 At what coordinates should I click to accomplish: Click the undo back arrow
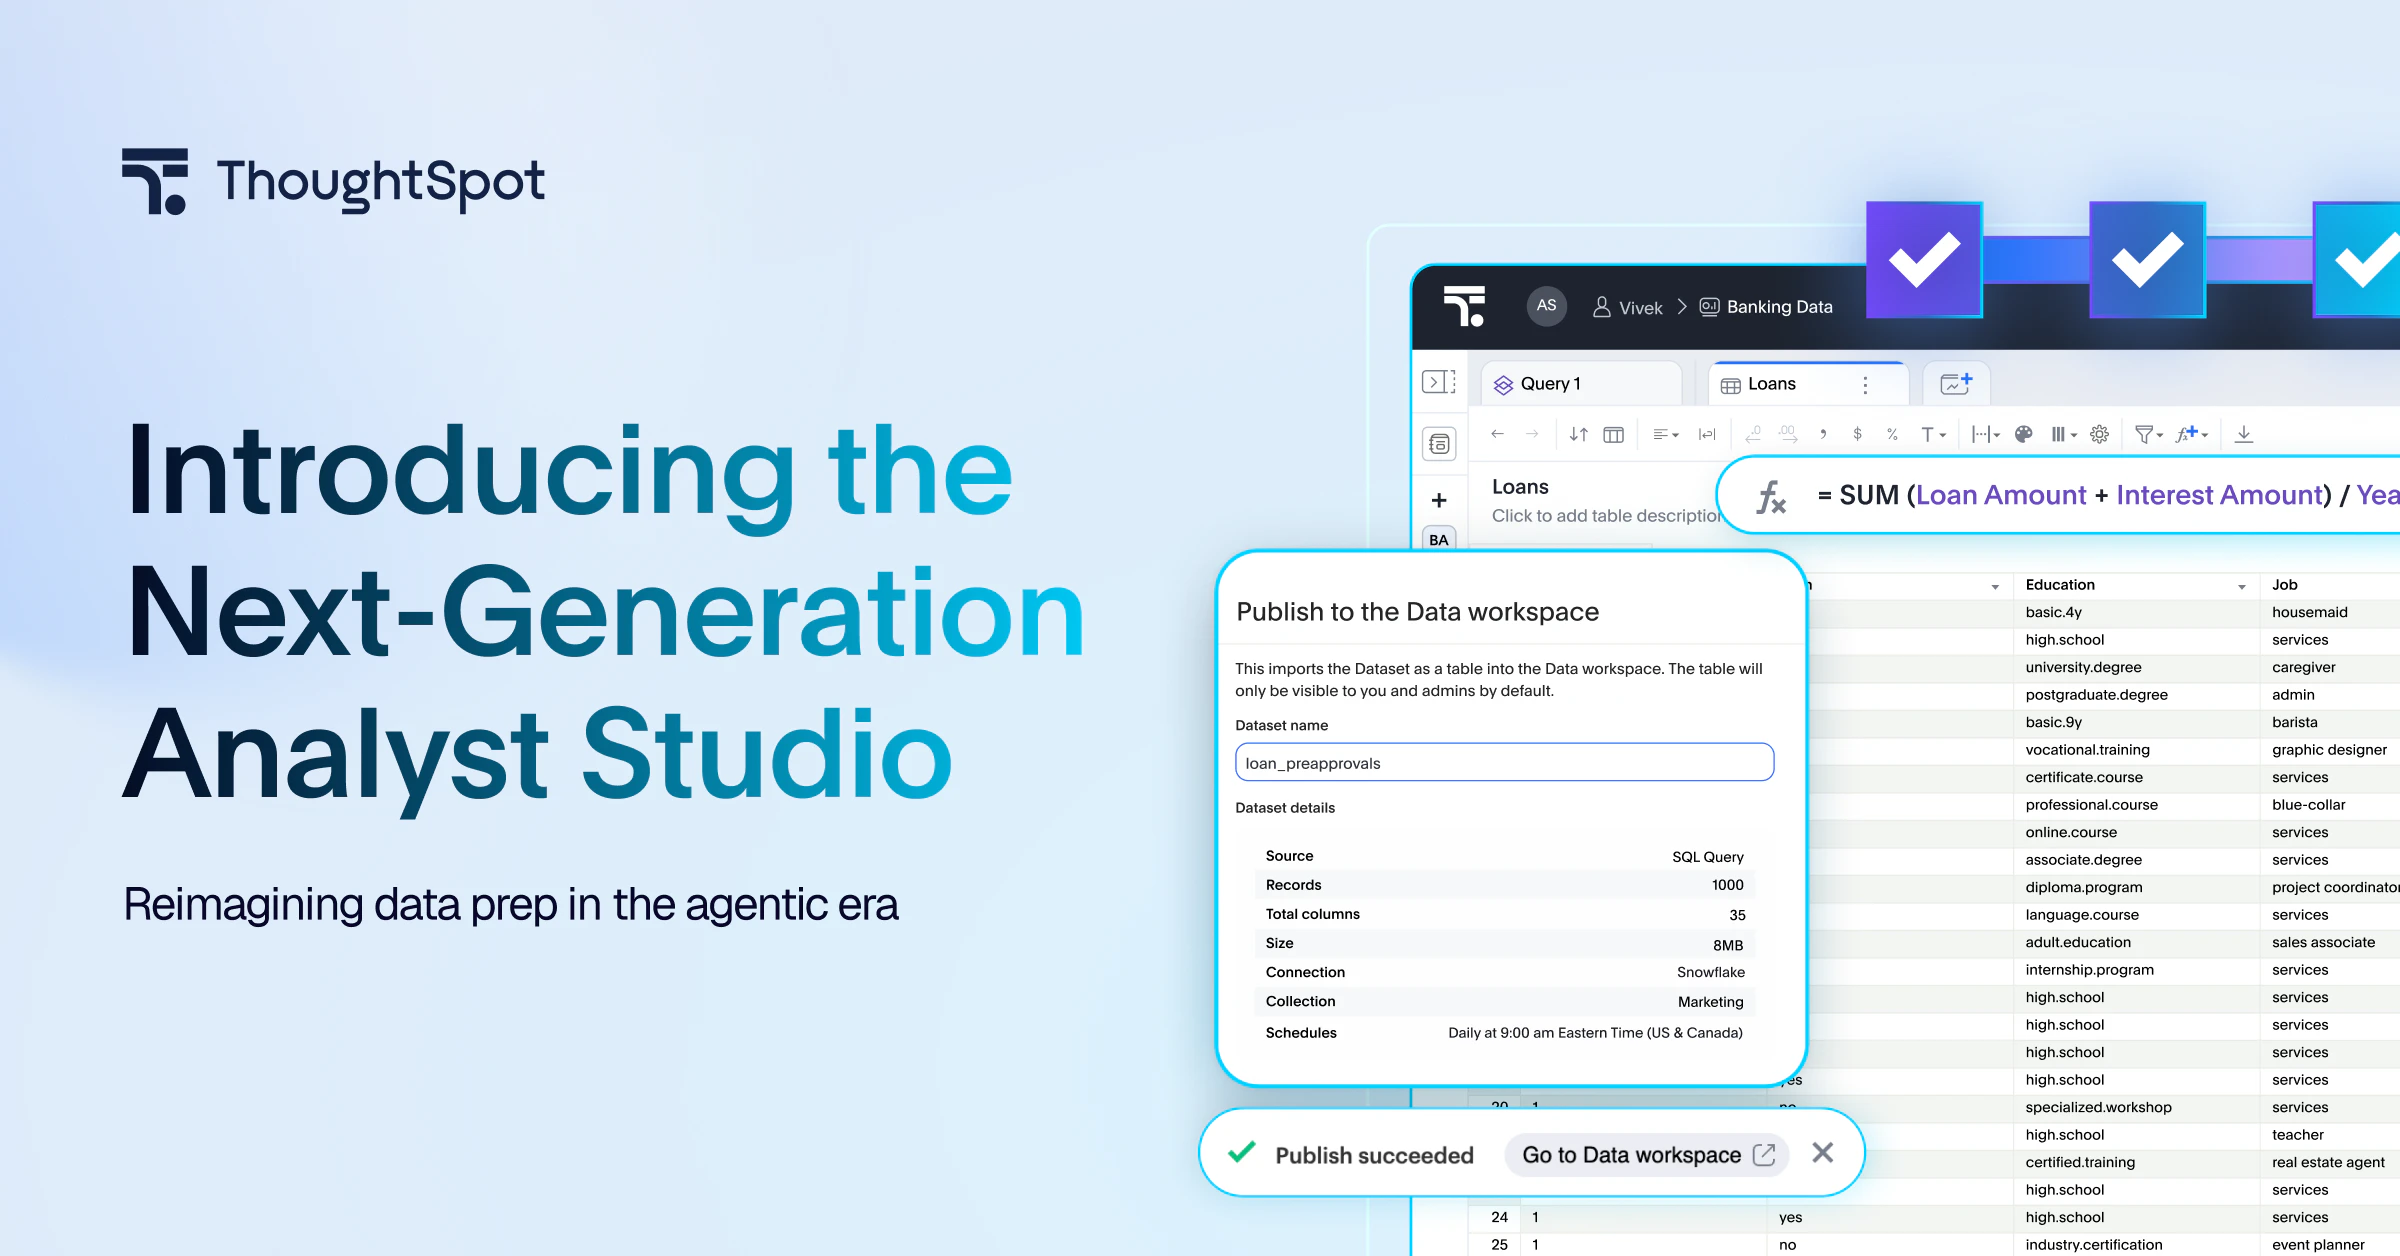[x=1497, y=434]
